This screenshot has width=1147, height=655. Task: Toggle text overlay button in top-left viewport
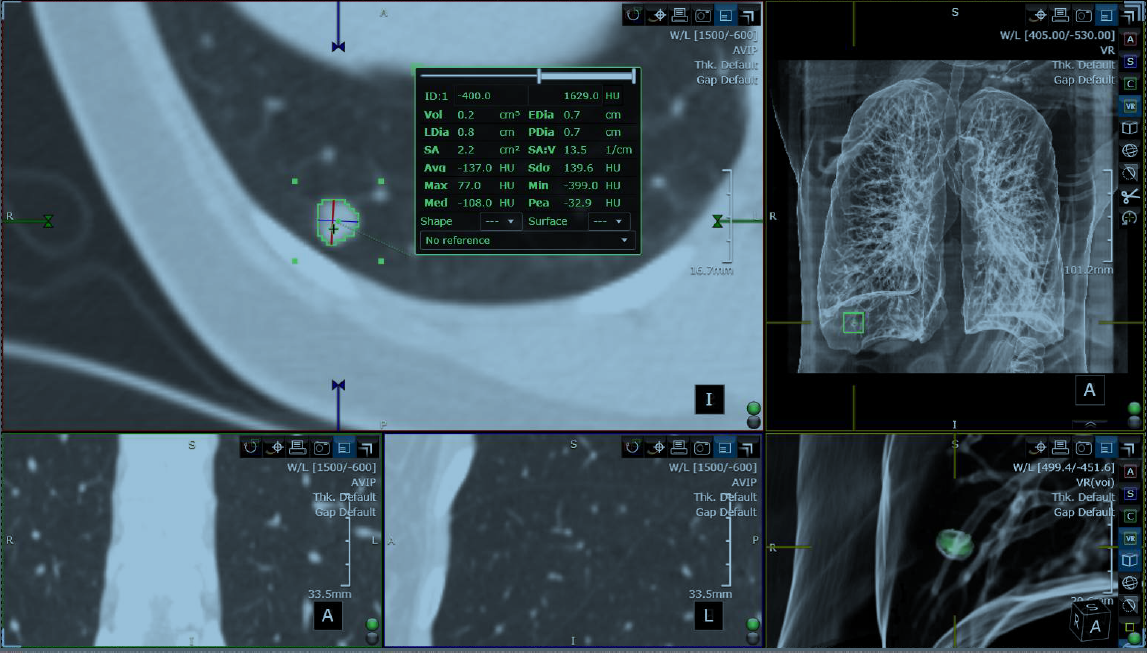[724, 15]
